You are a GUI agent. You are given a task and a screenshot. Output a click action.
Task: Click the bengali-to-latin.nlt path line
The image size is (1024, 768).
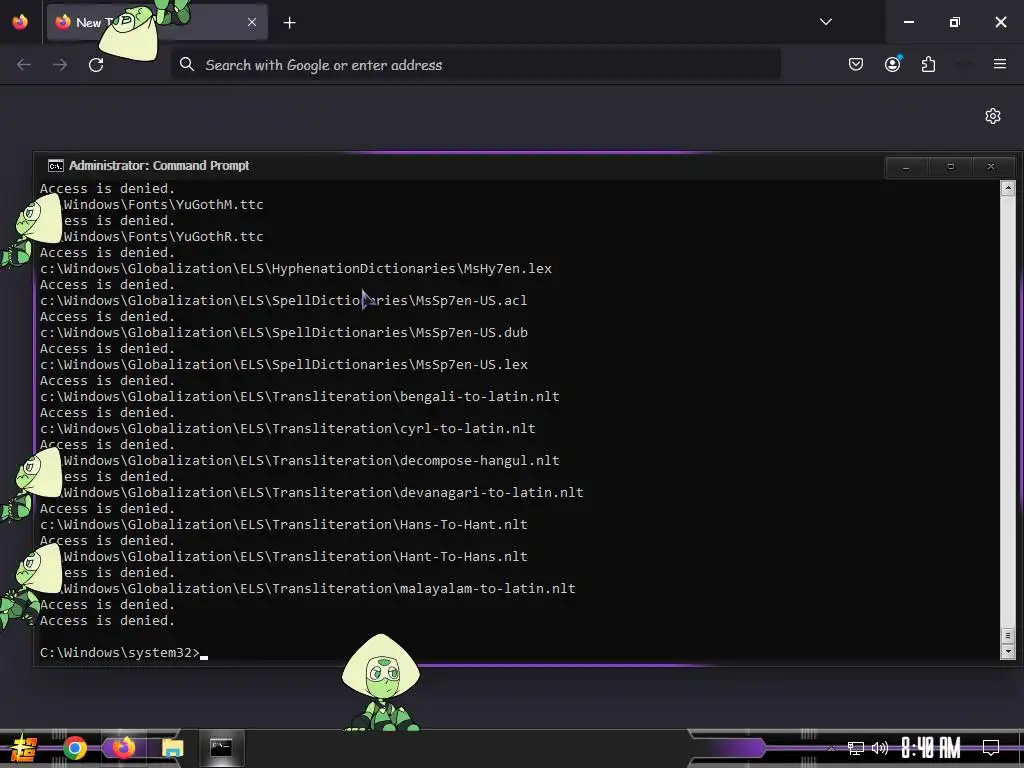click(300, 396)
